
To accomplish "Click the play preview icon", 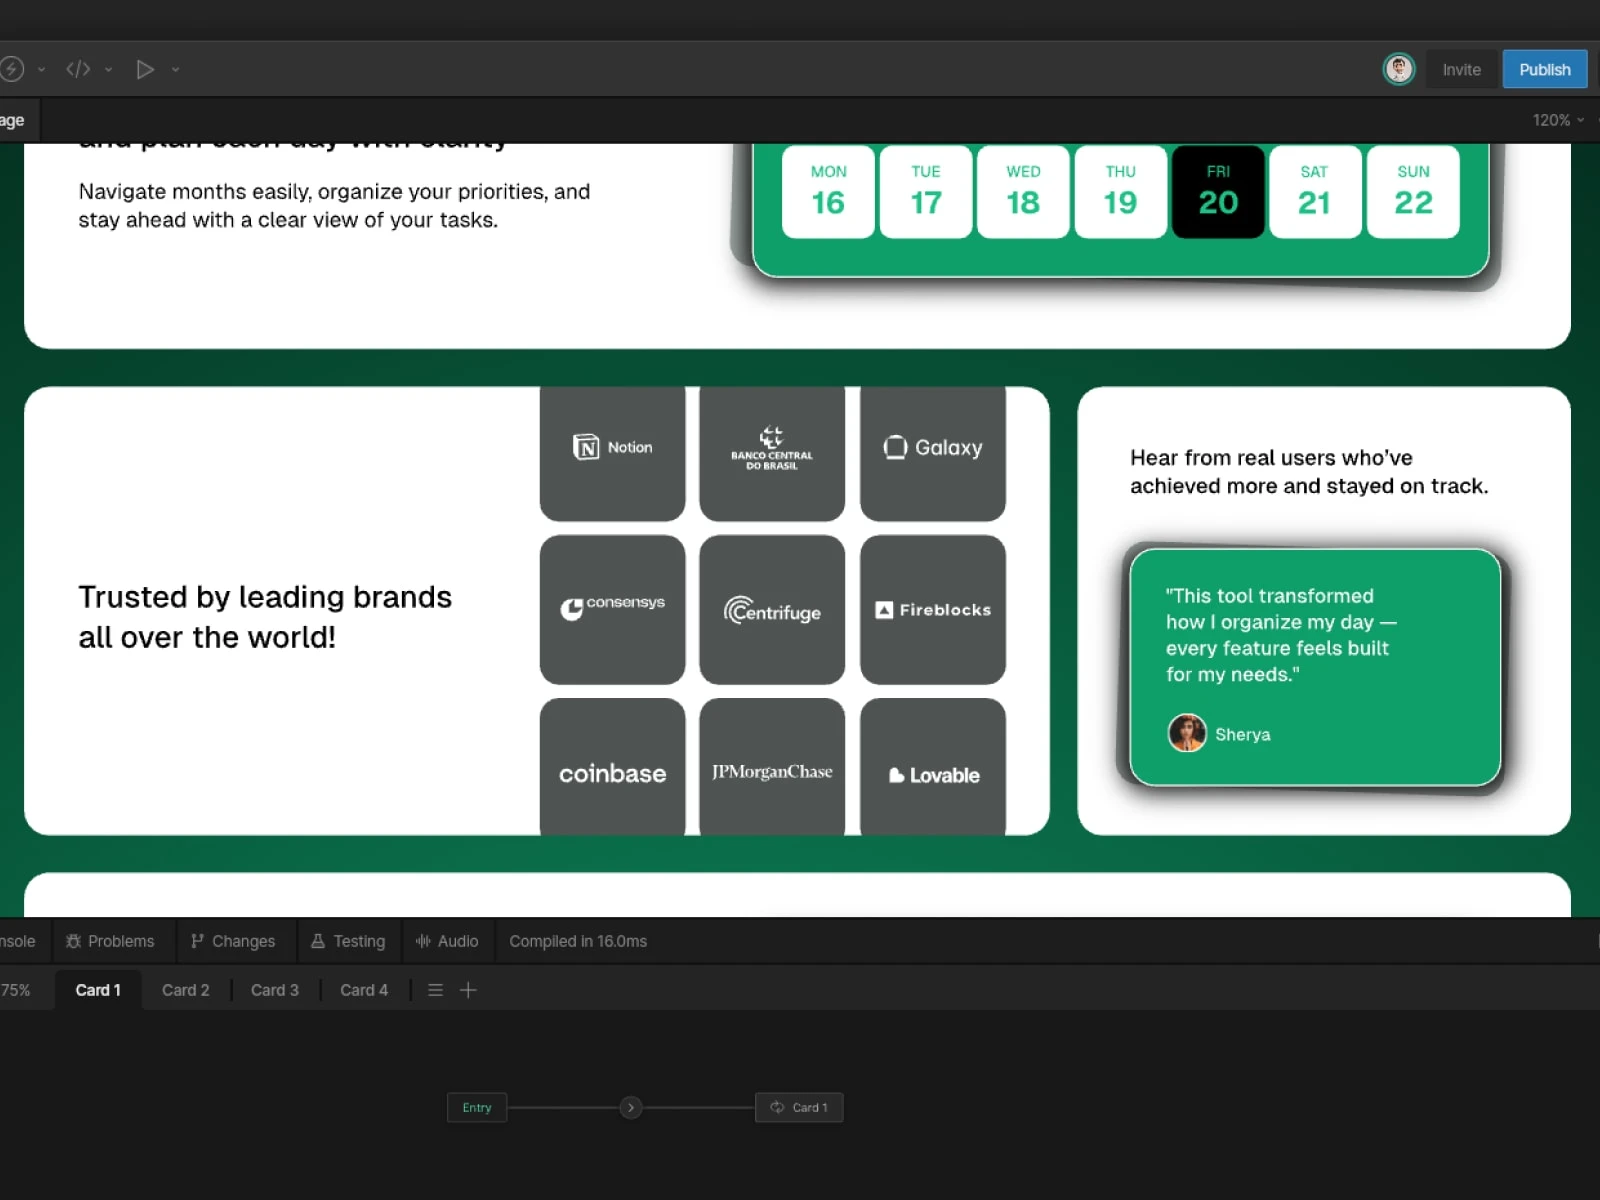I will tap(145, 69).
